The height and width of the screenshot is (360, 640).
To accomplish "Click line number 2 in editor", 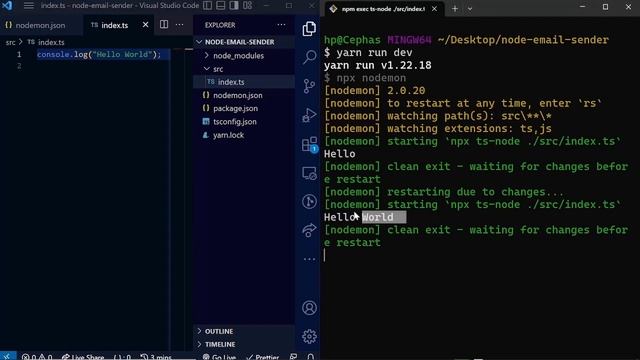I will 19,66.
